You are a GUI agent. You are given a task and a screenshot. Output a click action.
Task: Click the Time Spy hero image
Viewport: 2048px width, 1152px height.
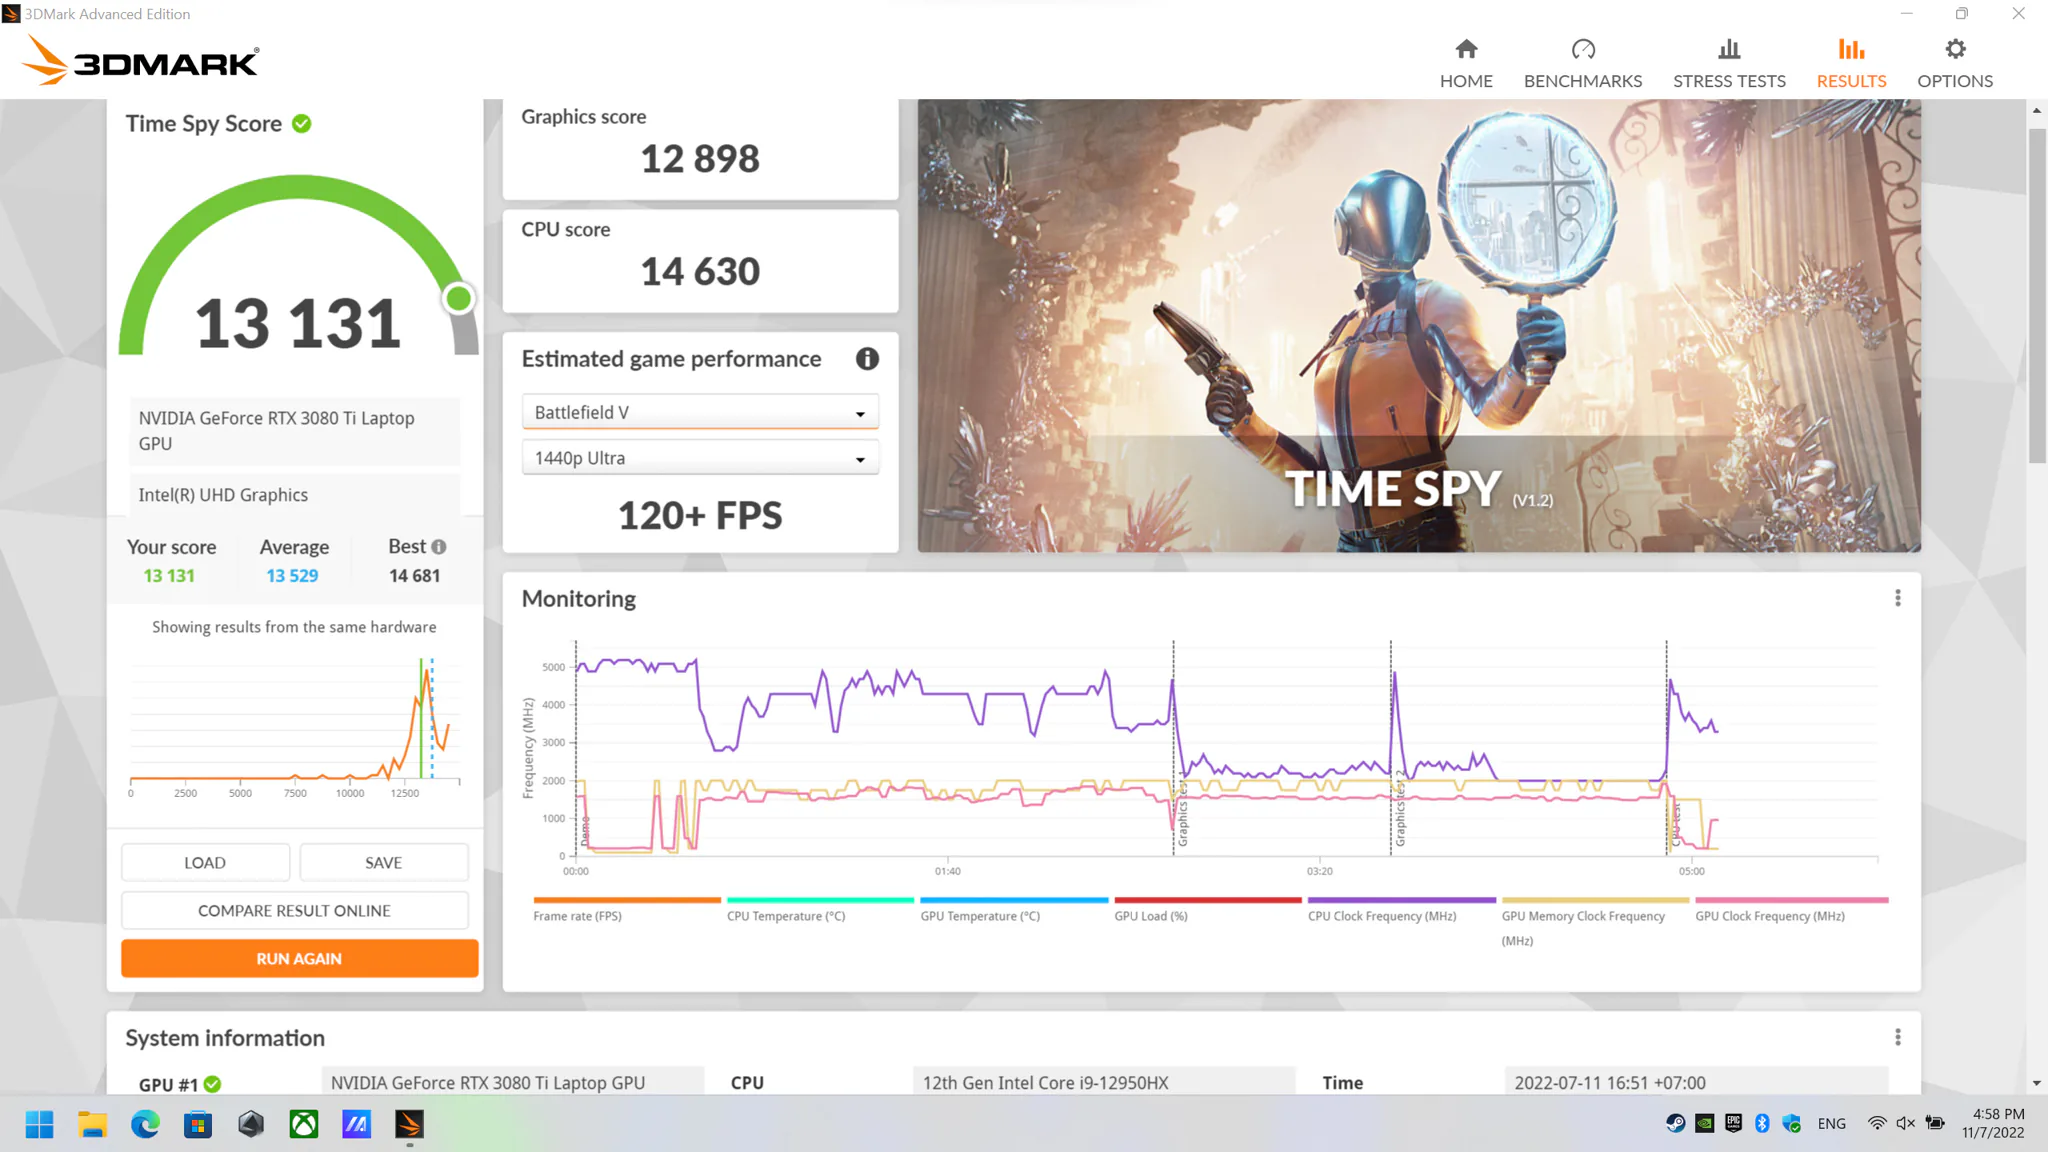1419,325
